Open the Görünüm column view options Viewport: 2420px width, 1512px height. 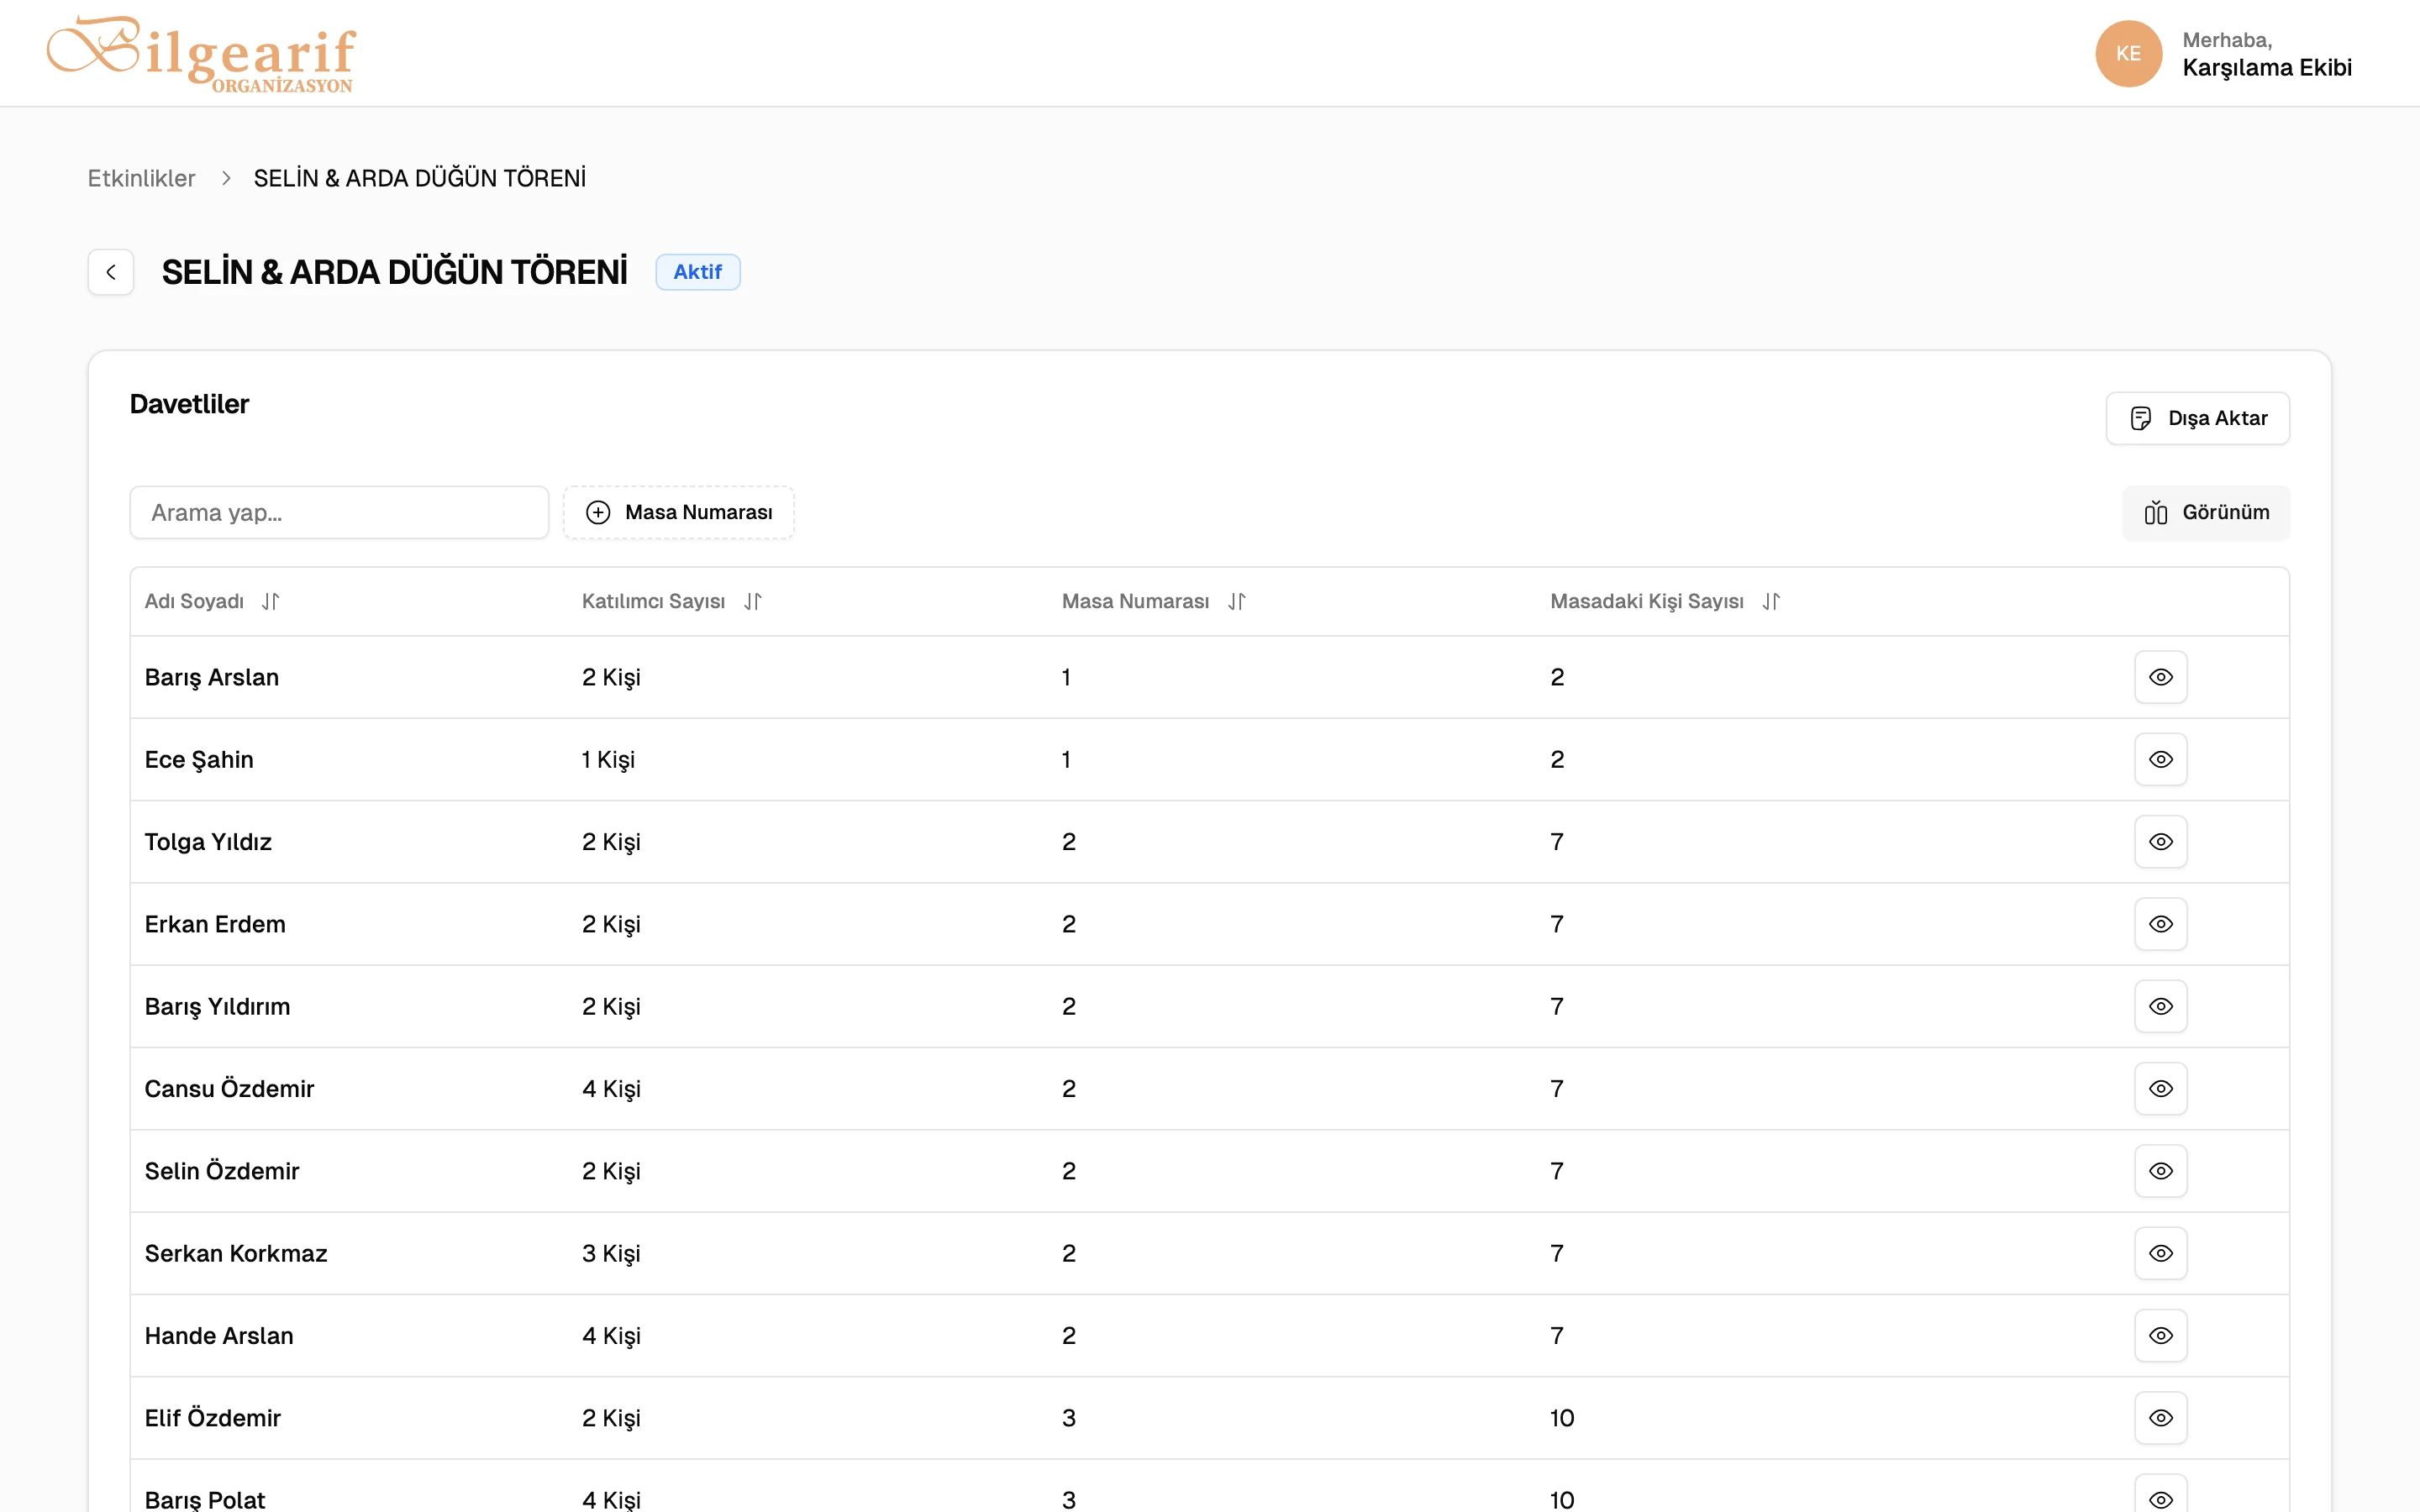click(x=2205, y=513)
